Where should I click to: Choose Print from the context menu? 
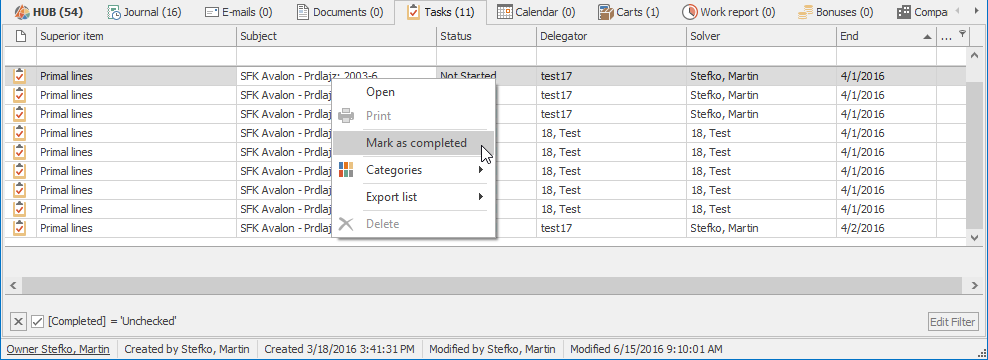(413, 116)
